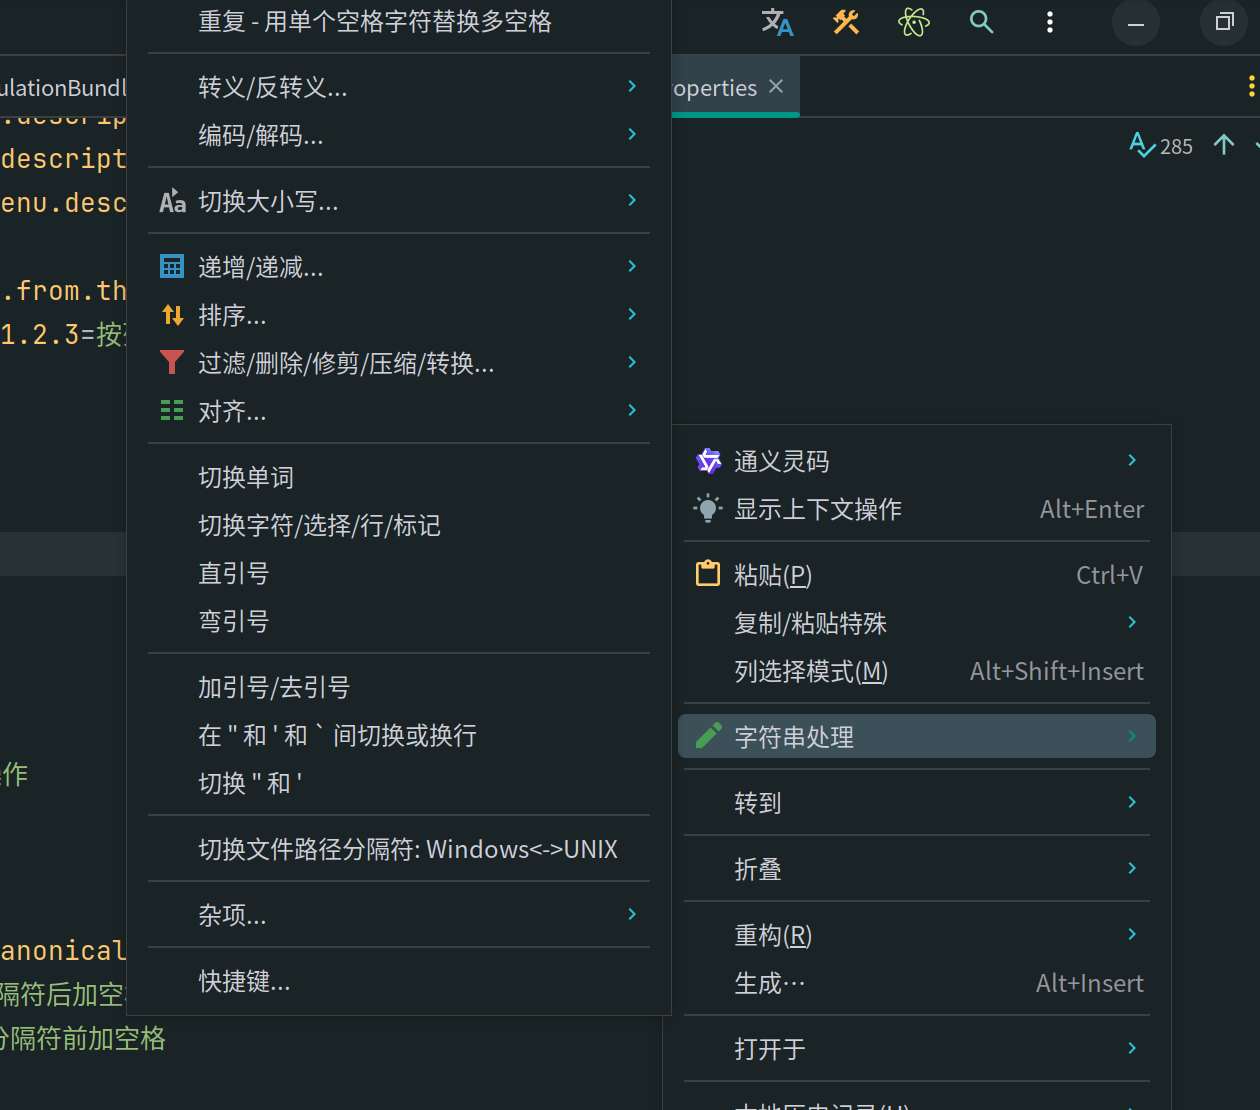Select 生成 from the context menu
The width and height of the screenshot is (1260, 1110).
coord(917,983)
